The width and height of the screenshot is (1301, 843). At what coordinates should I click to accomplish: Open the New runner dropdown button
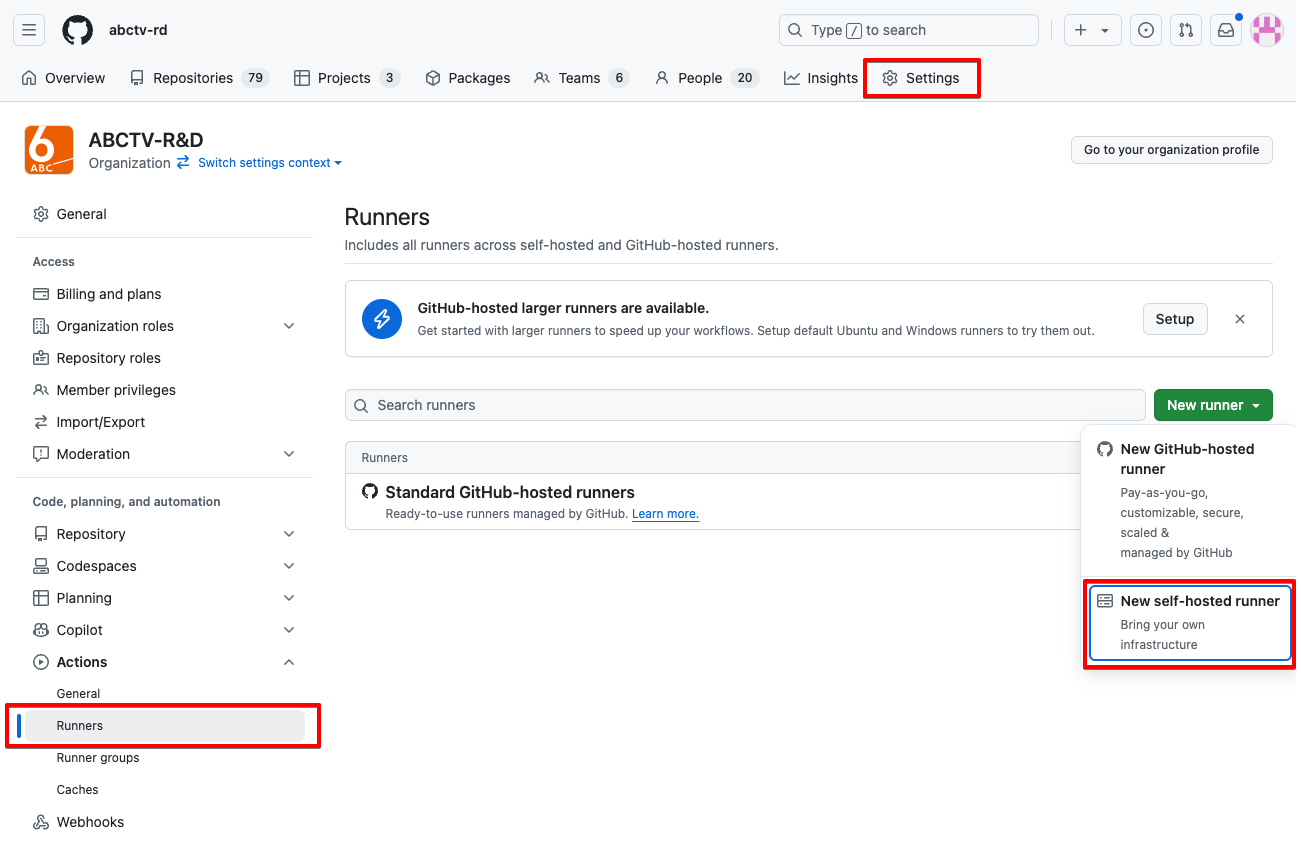[x=1212, y=405]
